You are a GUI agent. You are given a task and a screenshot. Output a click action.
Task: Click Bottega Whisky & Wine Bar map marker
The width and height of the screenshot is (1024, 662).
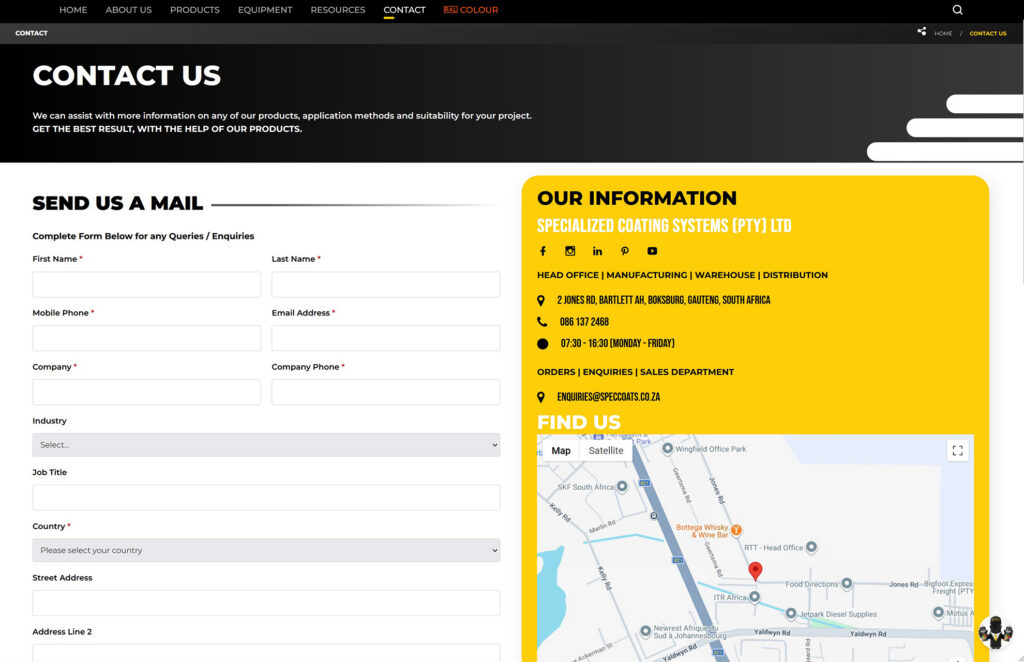click(x=736, y=530)
